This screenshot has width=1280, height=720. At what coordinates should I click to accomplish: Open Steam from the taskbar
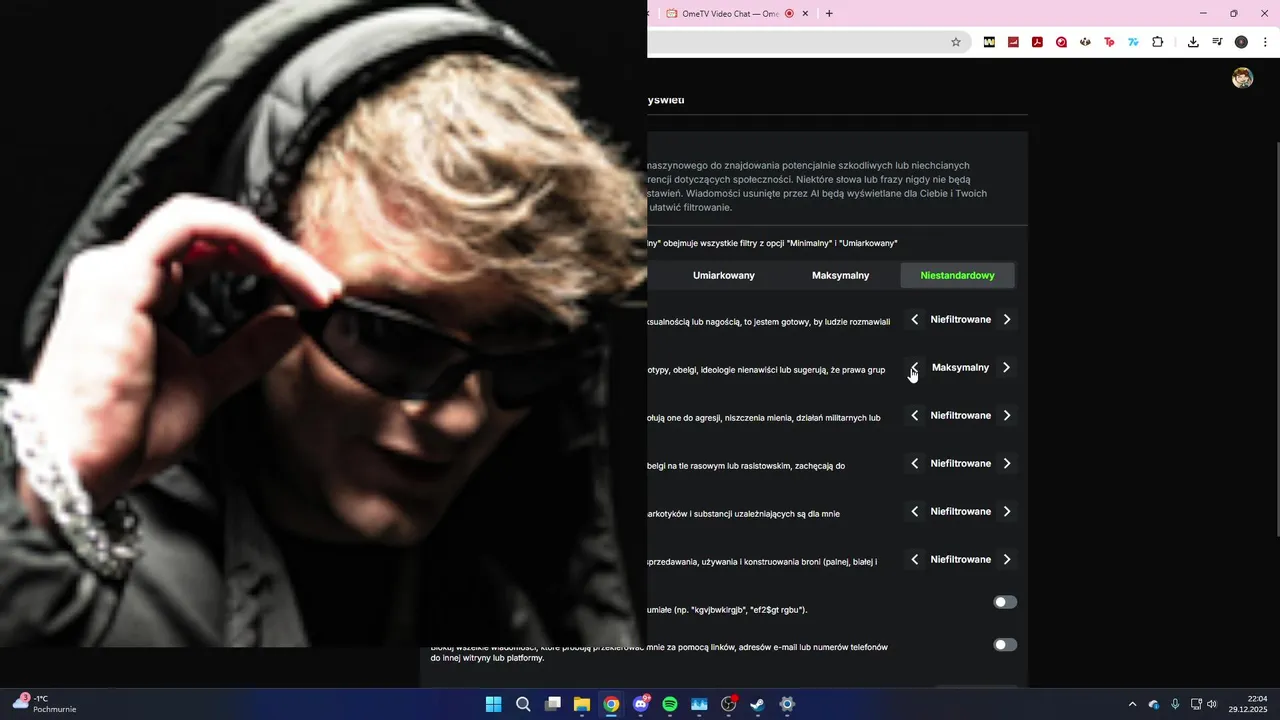pos(758,704)
